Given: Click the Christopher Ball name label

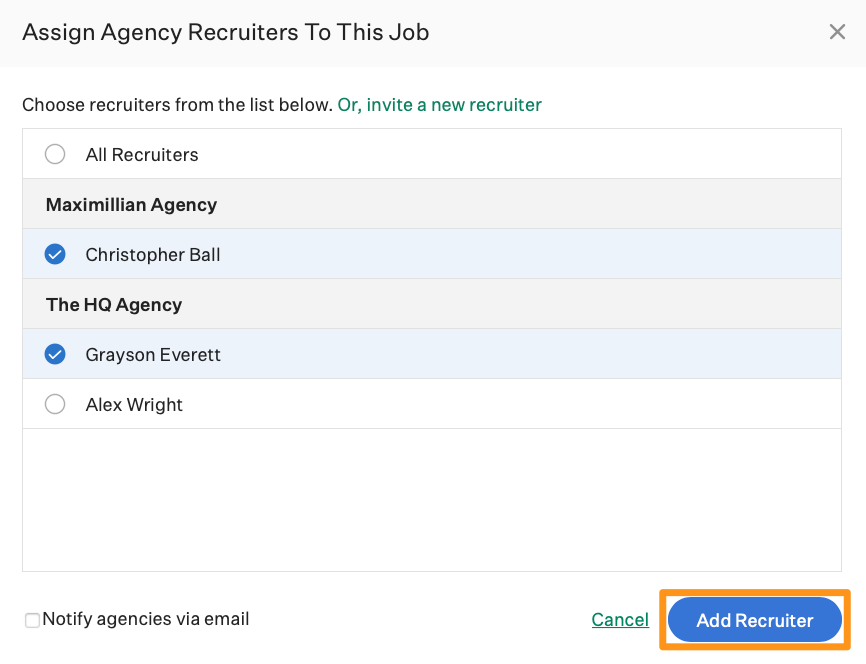Looking at the screenshot, I should [152, 254].
